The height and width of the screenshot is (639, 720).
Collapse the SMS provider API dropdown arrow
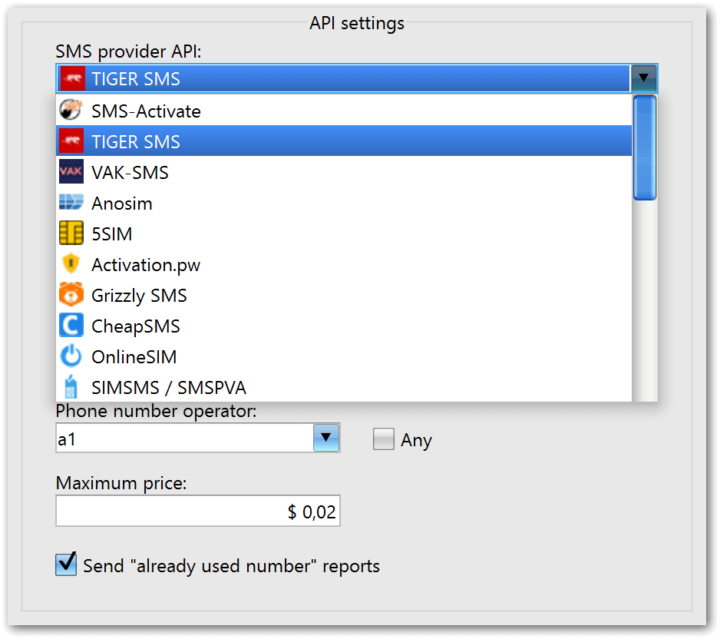point(643,78)
